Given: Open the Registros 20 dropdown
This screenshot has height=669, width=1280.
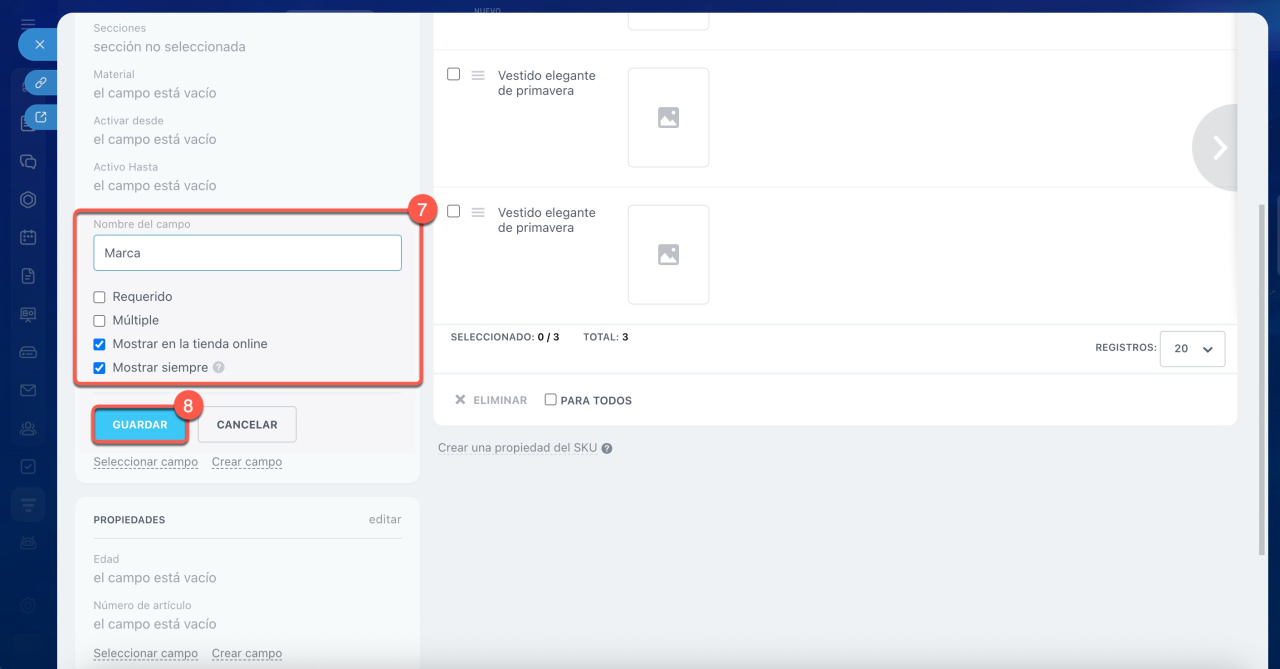Looking at the screenshot, I should [1192, 349].
